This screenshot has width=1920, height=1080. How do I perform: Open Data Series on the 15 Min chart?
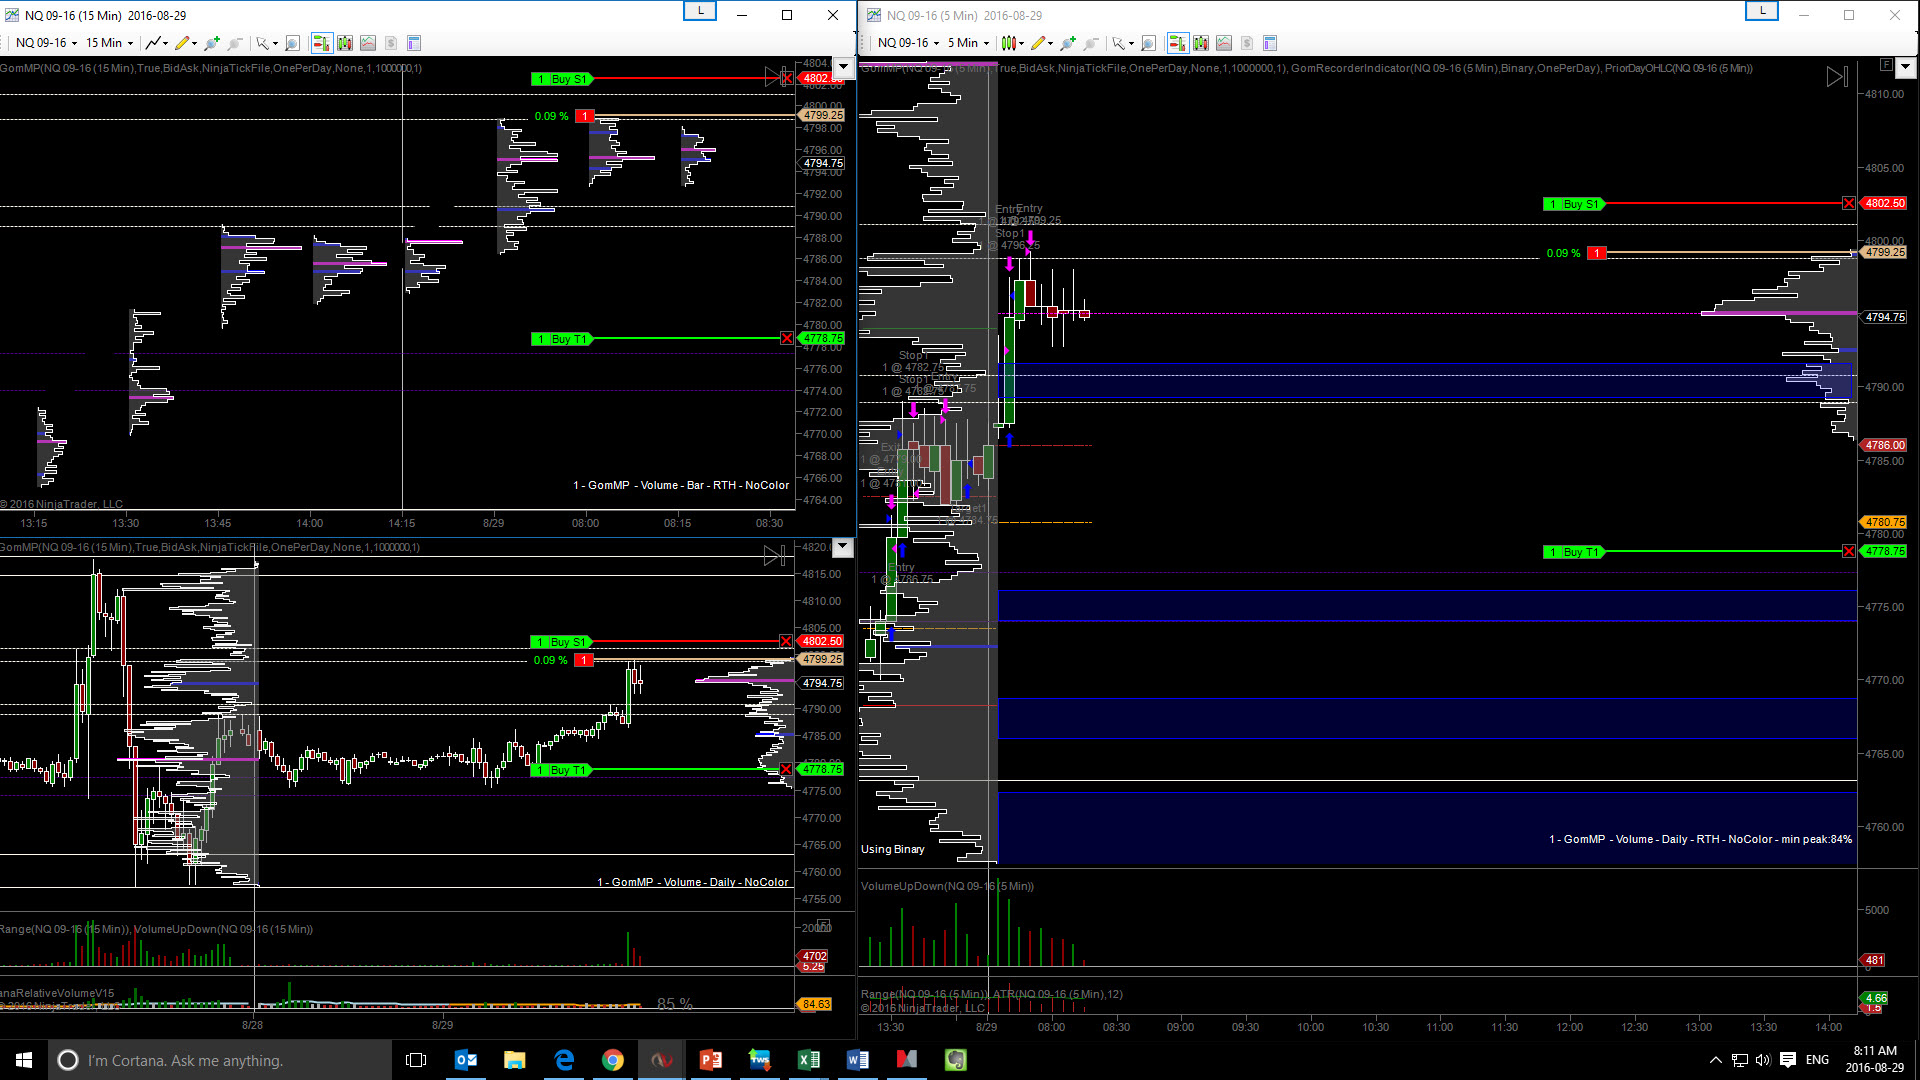coord(345,43)
